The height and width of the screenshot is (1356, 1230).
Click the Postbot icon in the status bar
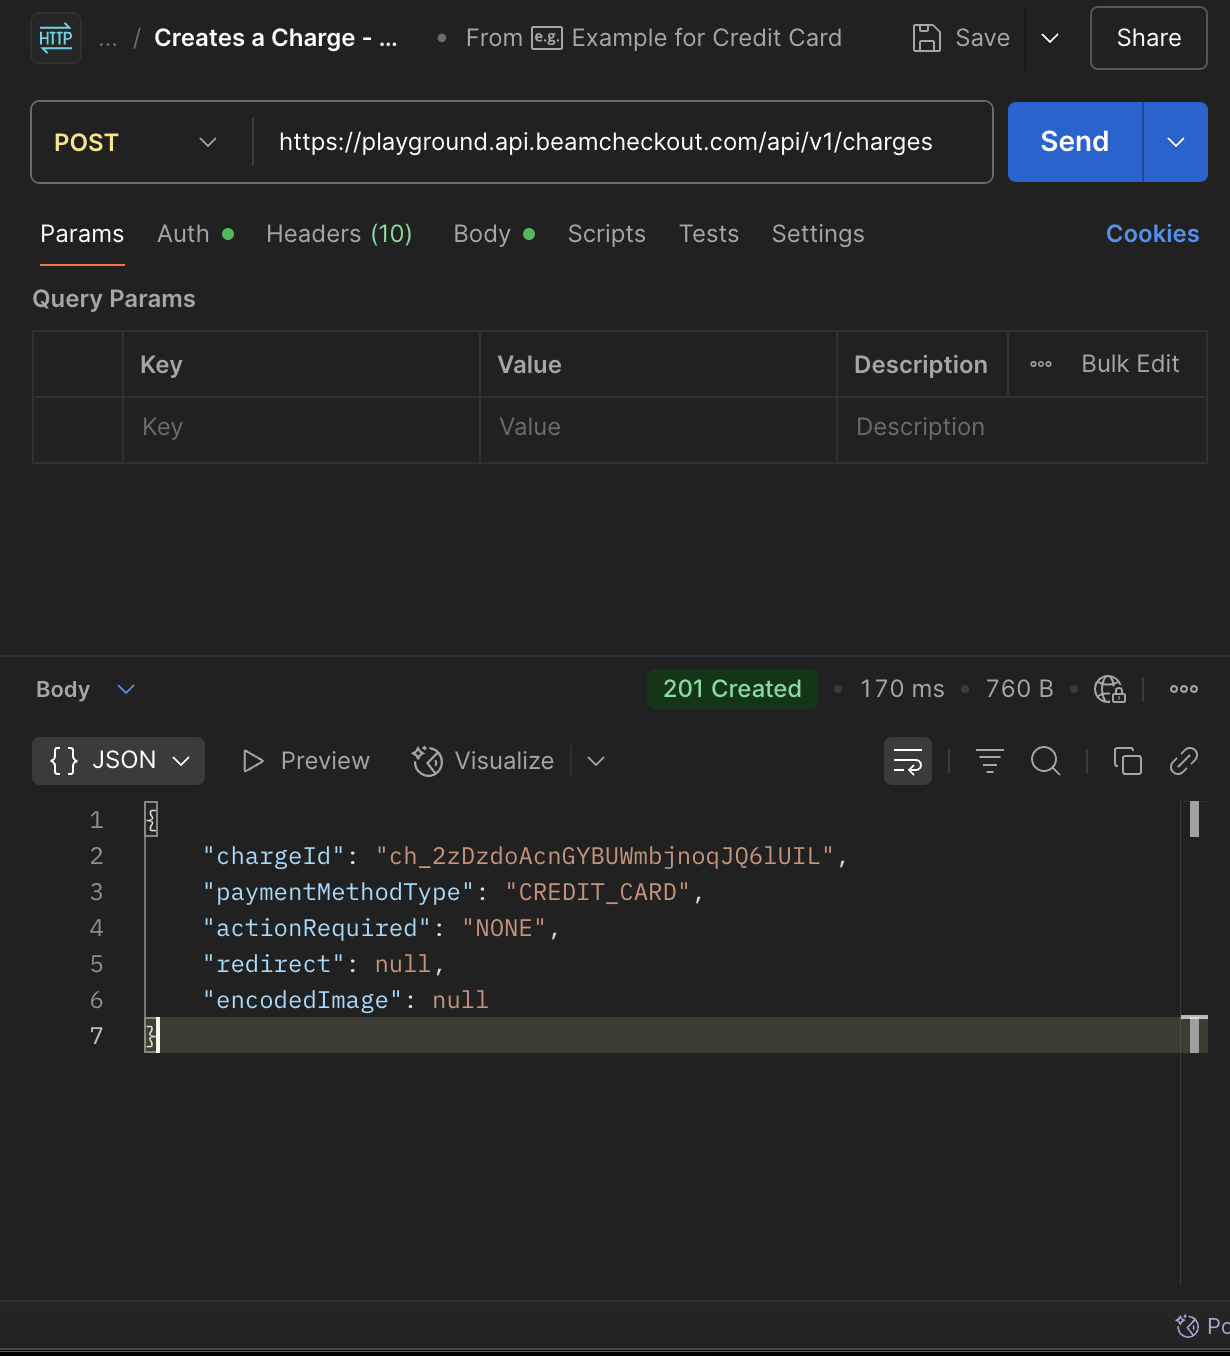(x=1187, y=1326)
